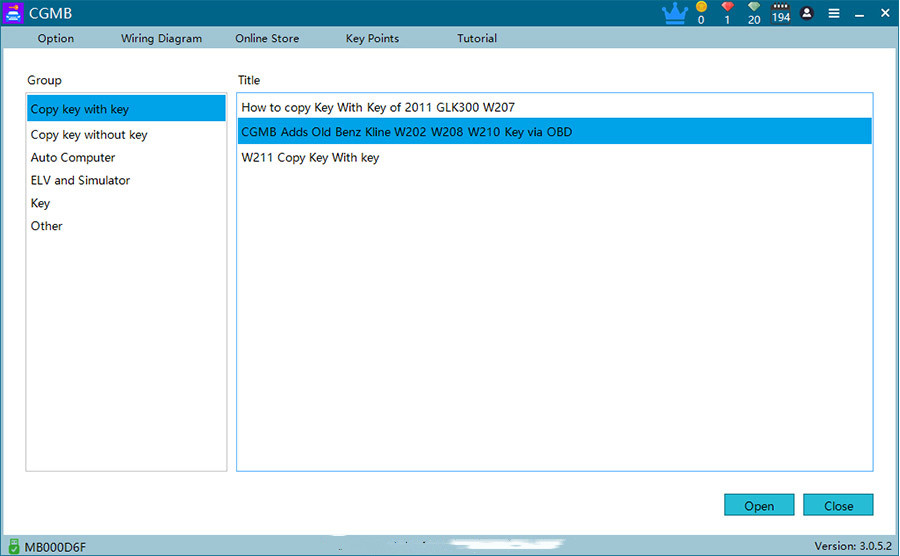Select W211 Copy Key With key tutorial

tap(554, 157)
